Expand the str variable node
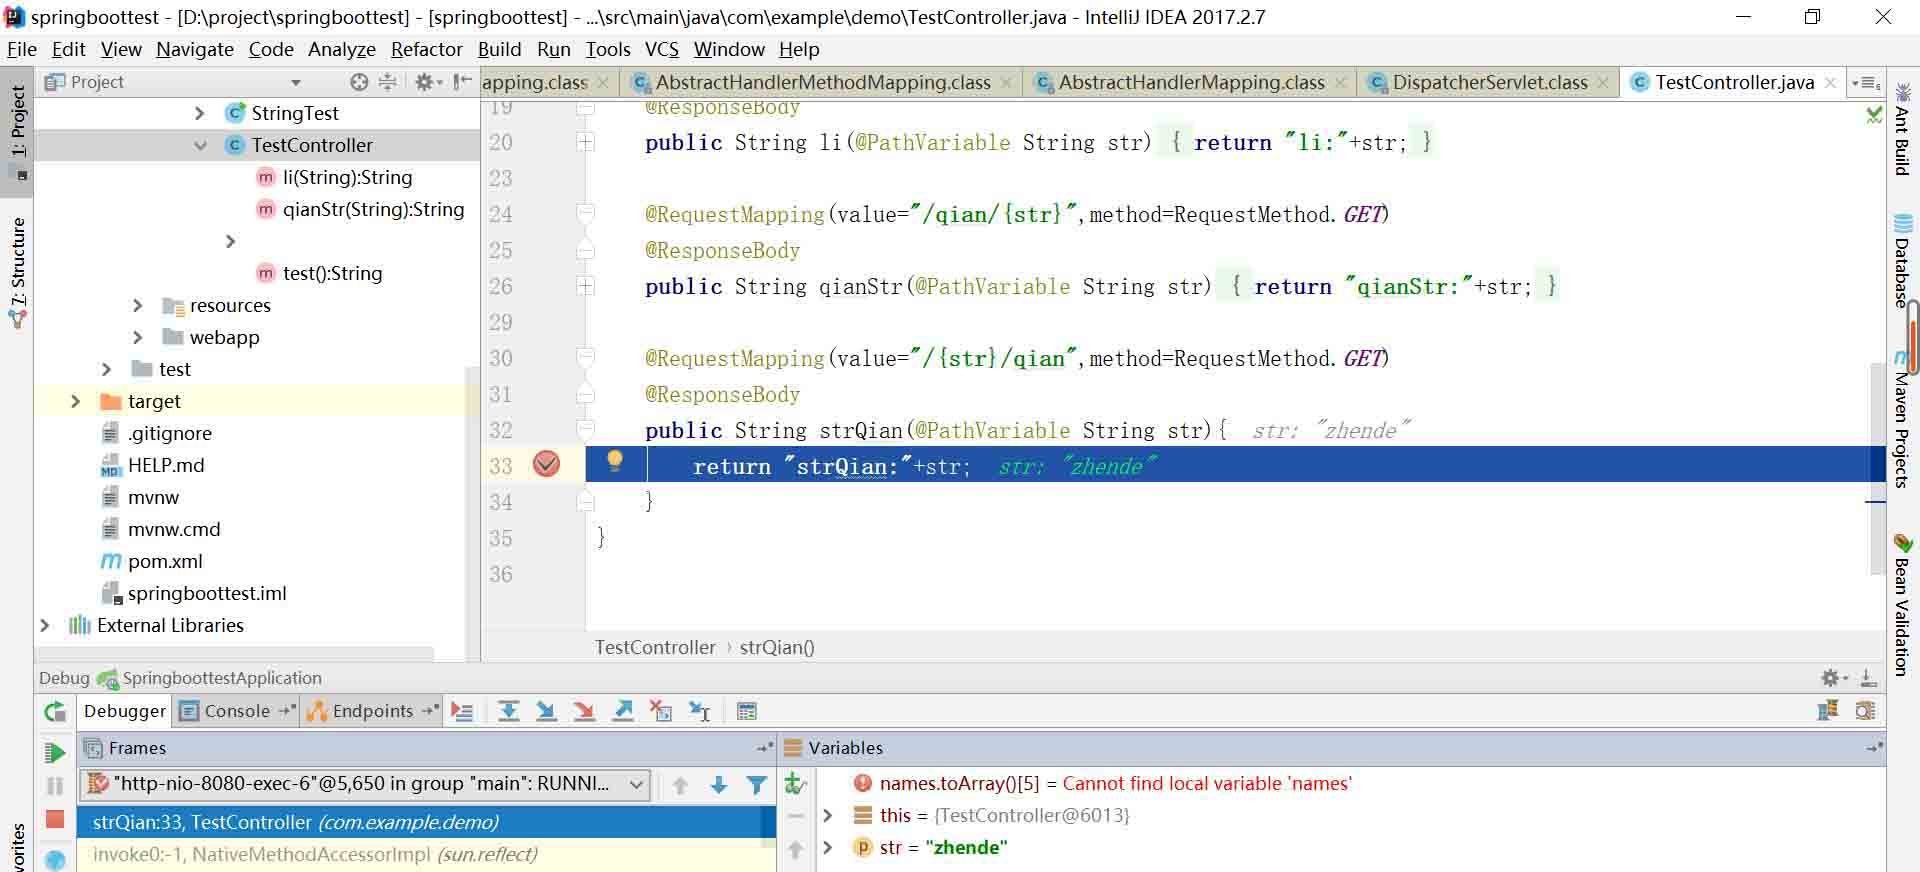The width and height of the screenshot is (1920, 872). pyautogui.click(x=827, y=848)
